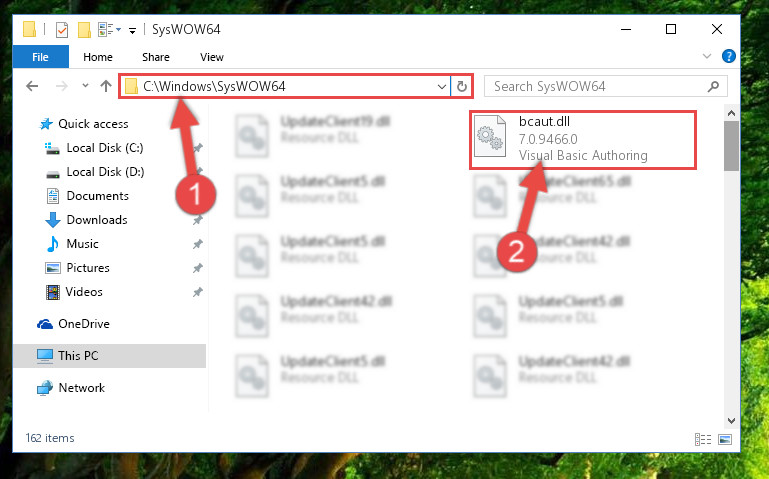
Task: Toggle the pin next to Music
Action: 198,244
